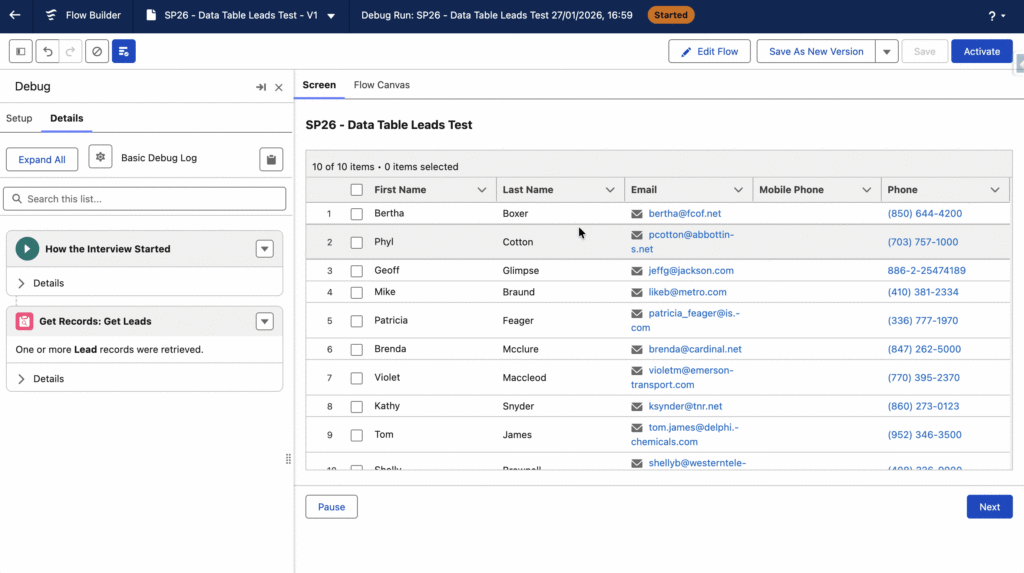Click the toggle toolbox panel icon
Screen dimensions: 1024x573
pyautogui.click(x=20, y=51)
